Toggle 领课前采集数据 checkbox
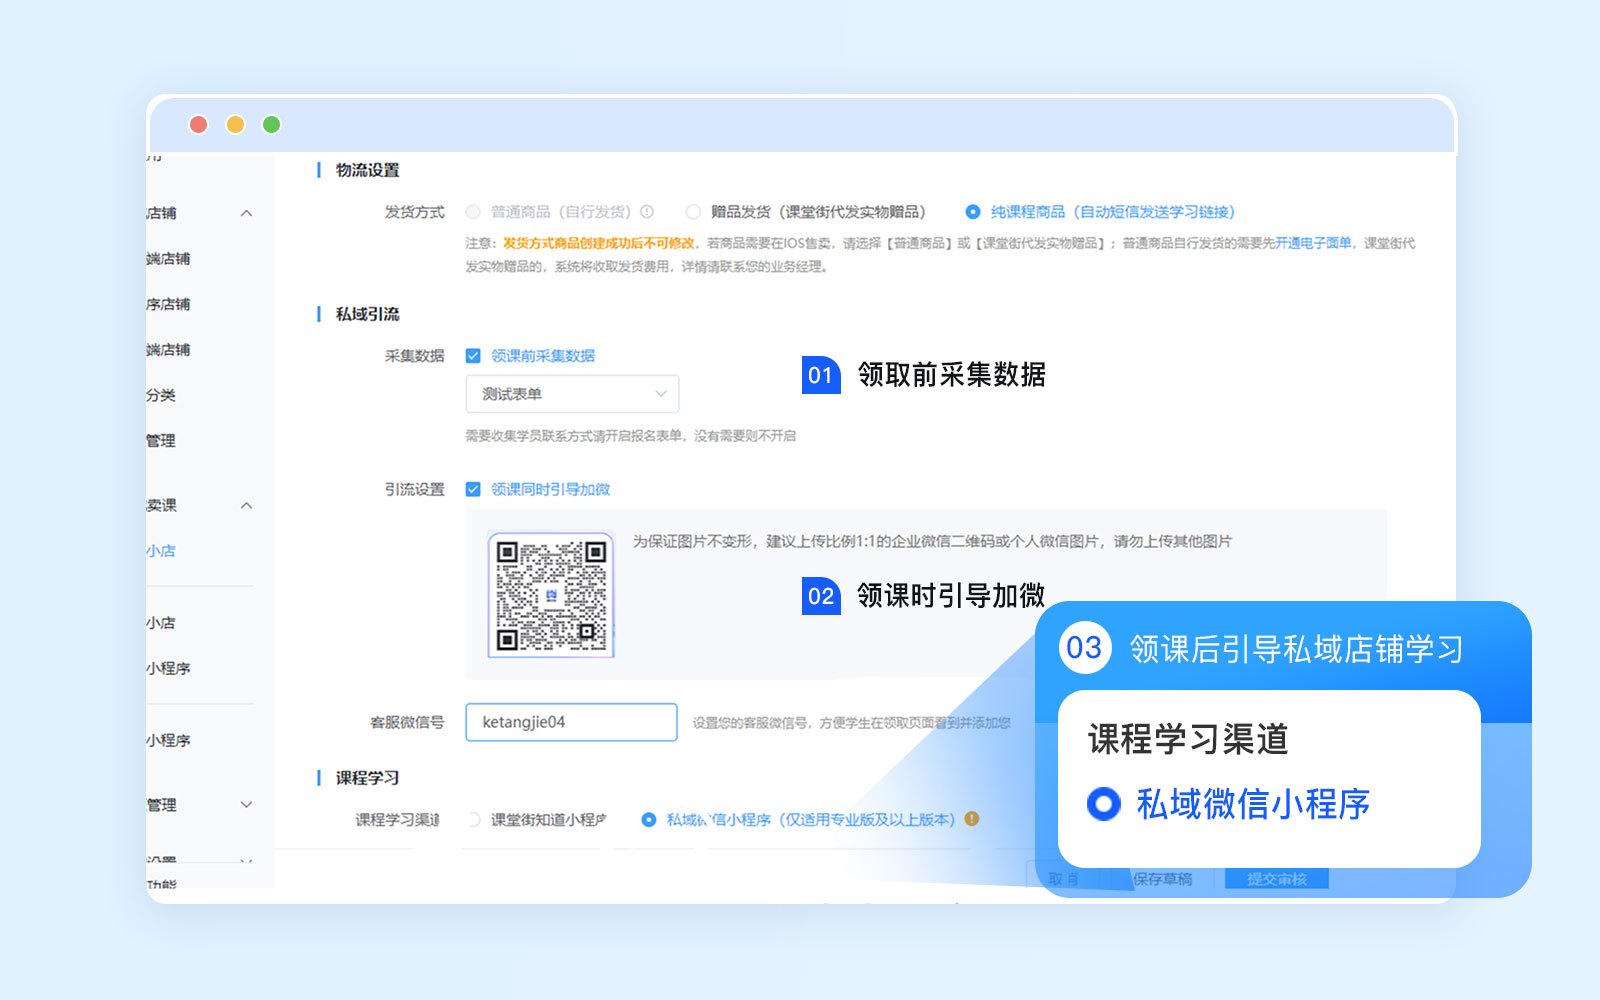This screenshot has height=1000, width=1600. coord(473,356)
